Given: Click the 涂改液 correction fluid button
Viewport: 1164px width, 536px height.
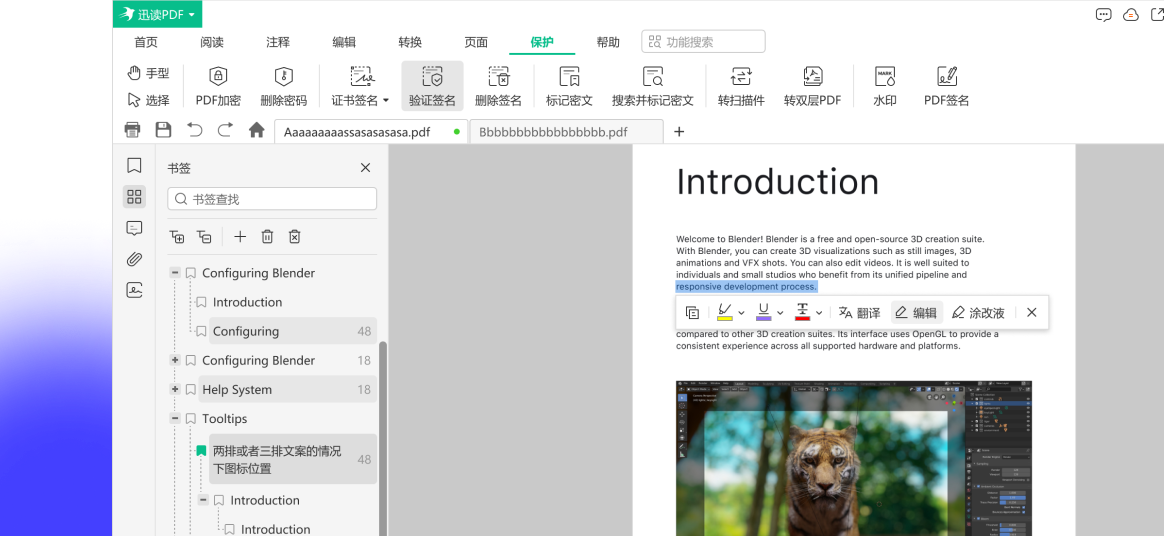Looking at the screenshot, I should [x=978, y=313].
